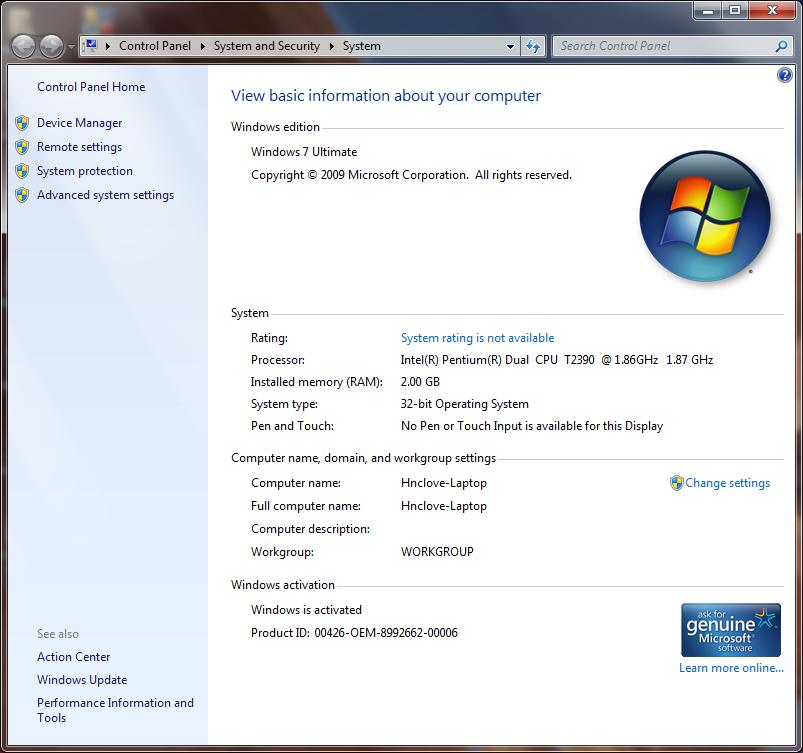The image size is (803, 753).
Task: Click the 'Windows 7 Ultimate' edition text
Action: pos(304,152)
